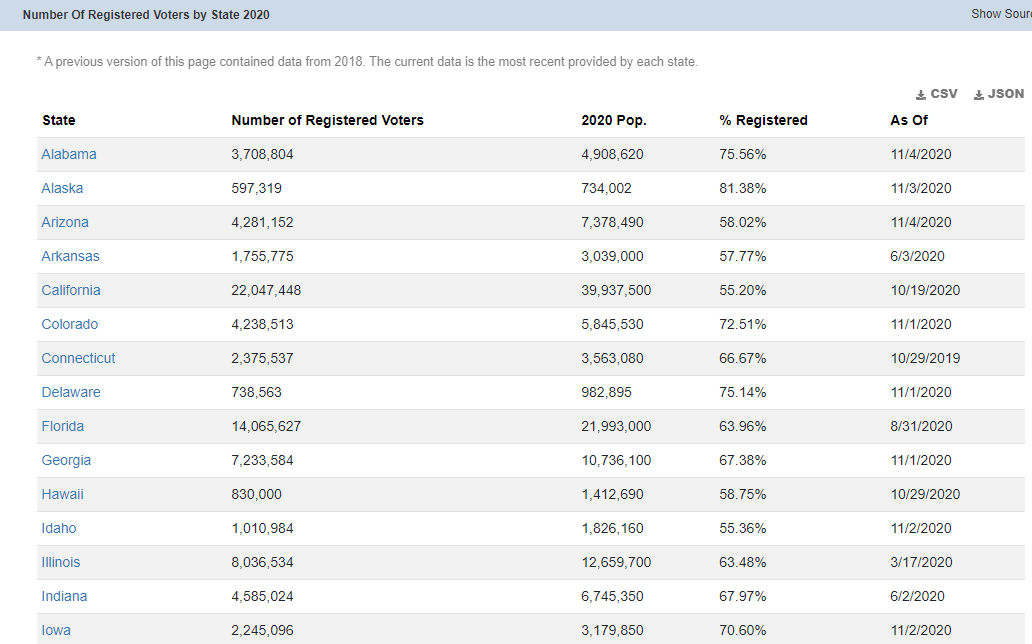Click the 58.75% registered value for Hawaii
The image size is (1032, 644).
tap(742, 495)
